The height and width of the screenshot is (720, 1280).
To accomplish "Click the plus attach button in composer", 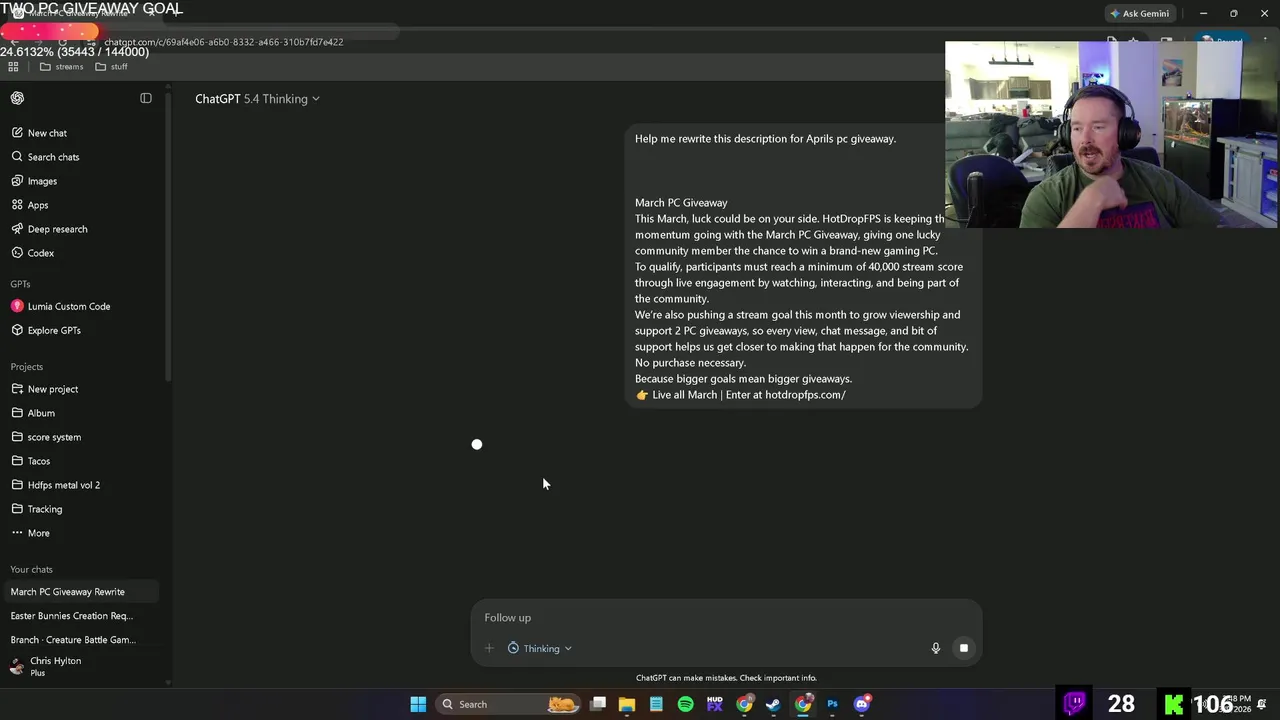I will [489, 648].
